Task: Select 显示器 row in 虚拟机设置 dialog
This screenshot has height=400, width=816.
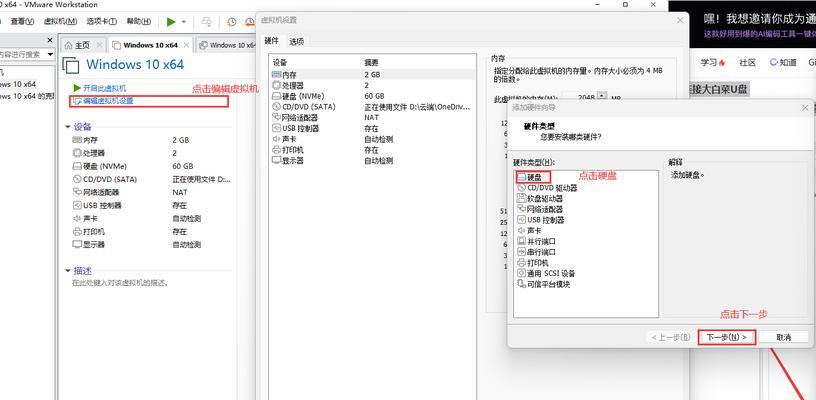Action: tap(373, 161)
